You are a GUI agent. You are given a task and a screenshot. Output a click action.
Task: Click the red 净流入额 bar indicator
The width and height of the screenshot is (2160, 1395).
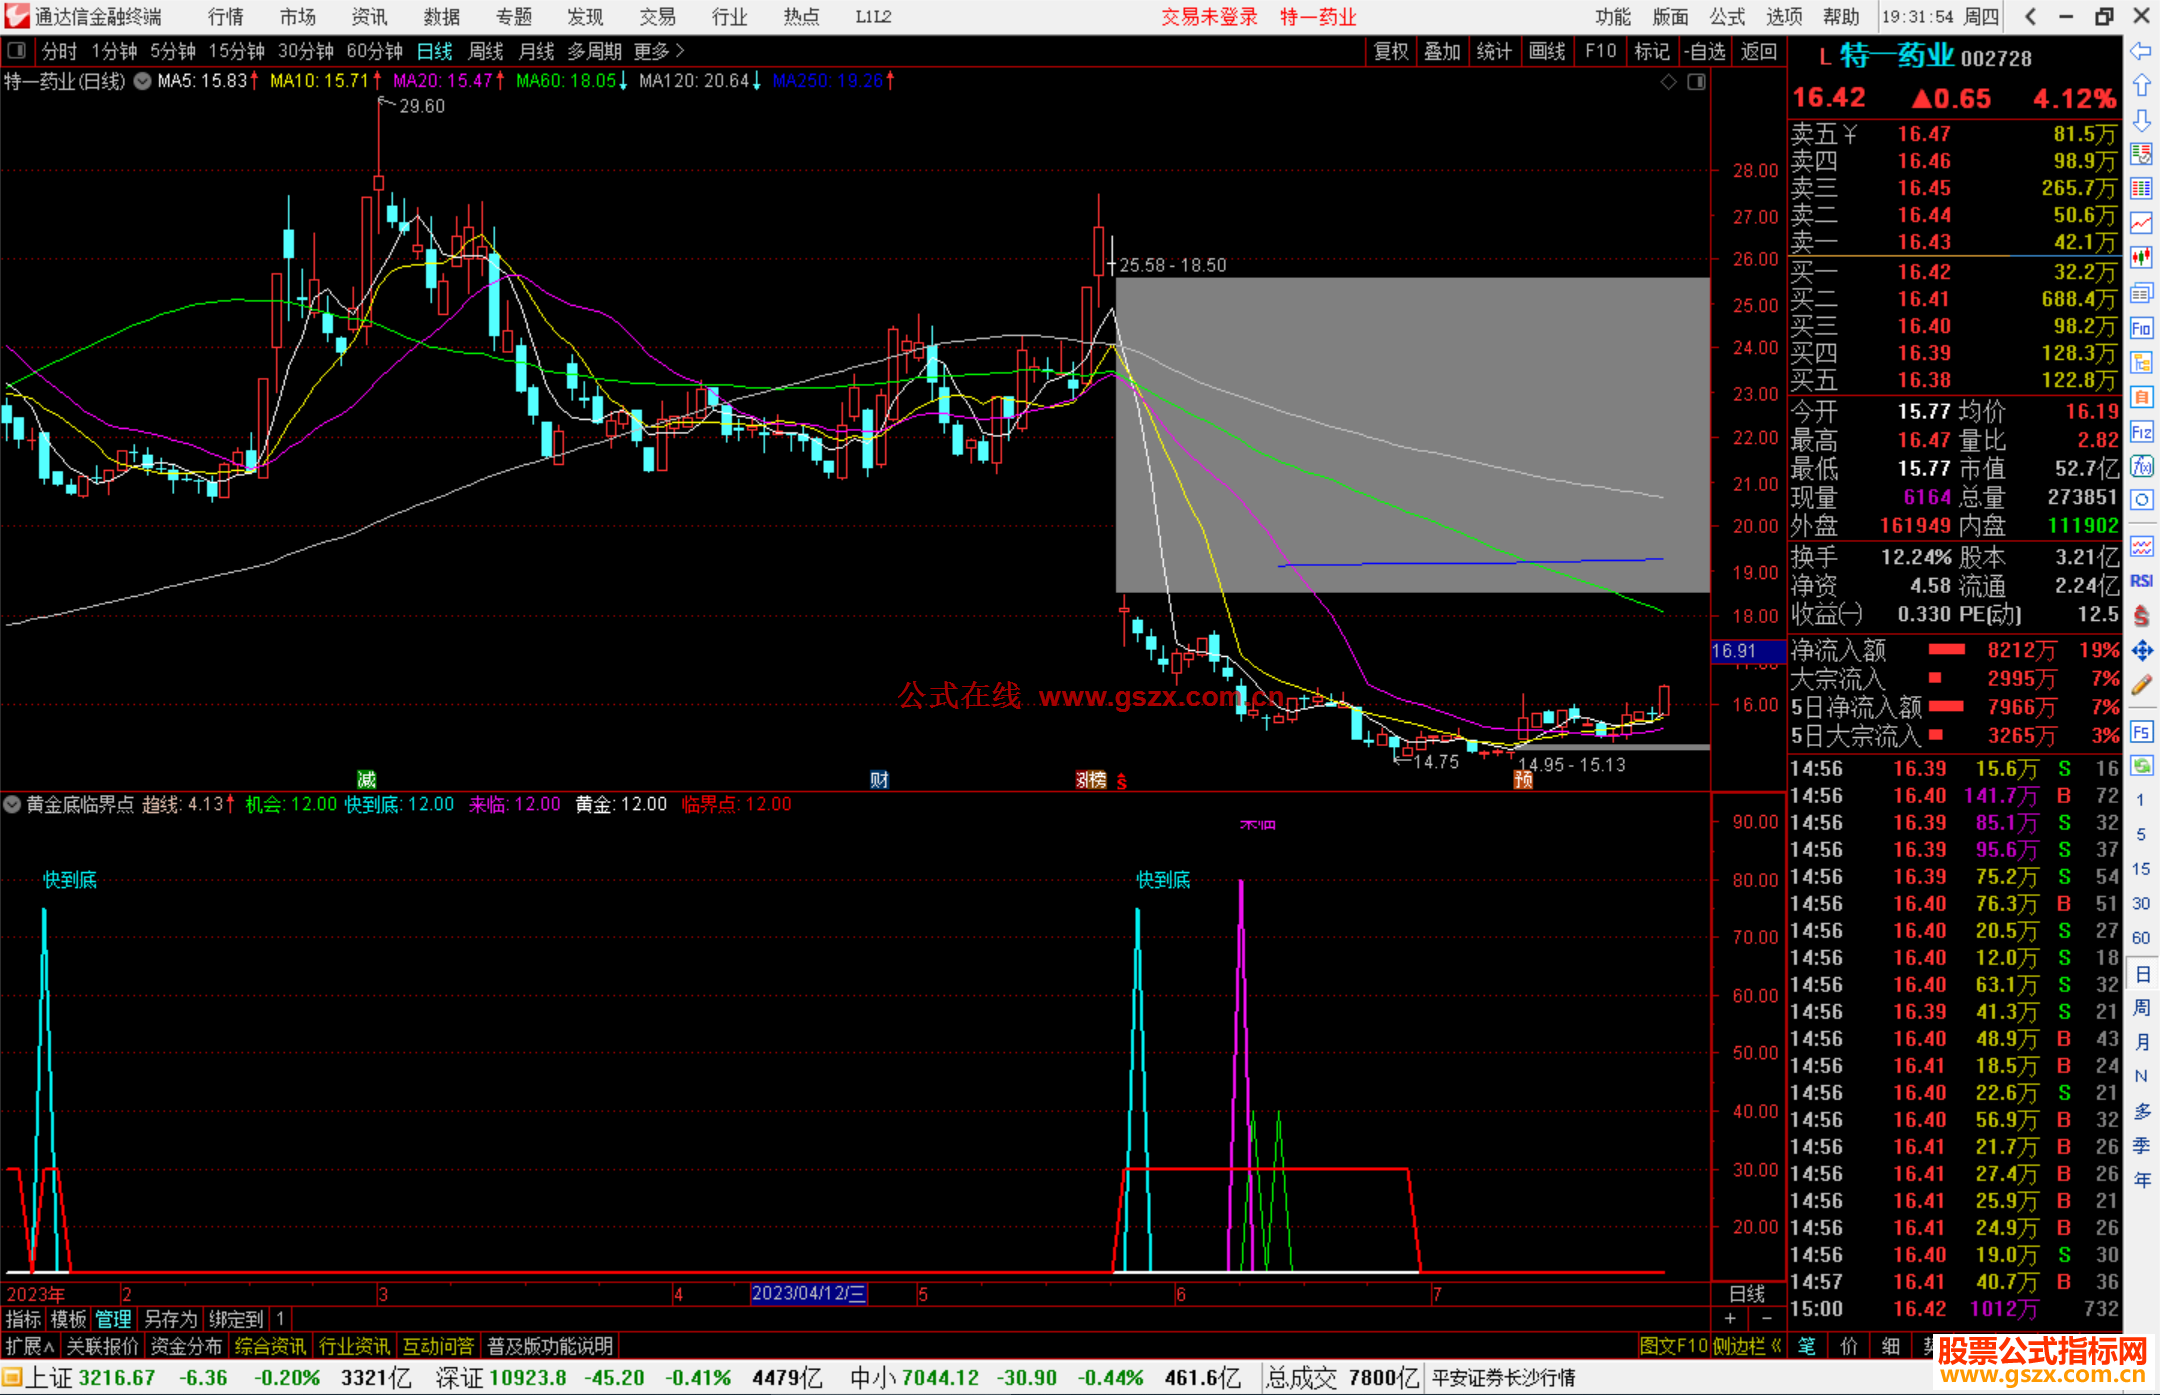pos(1946,650)
